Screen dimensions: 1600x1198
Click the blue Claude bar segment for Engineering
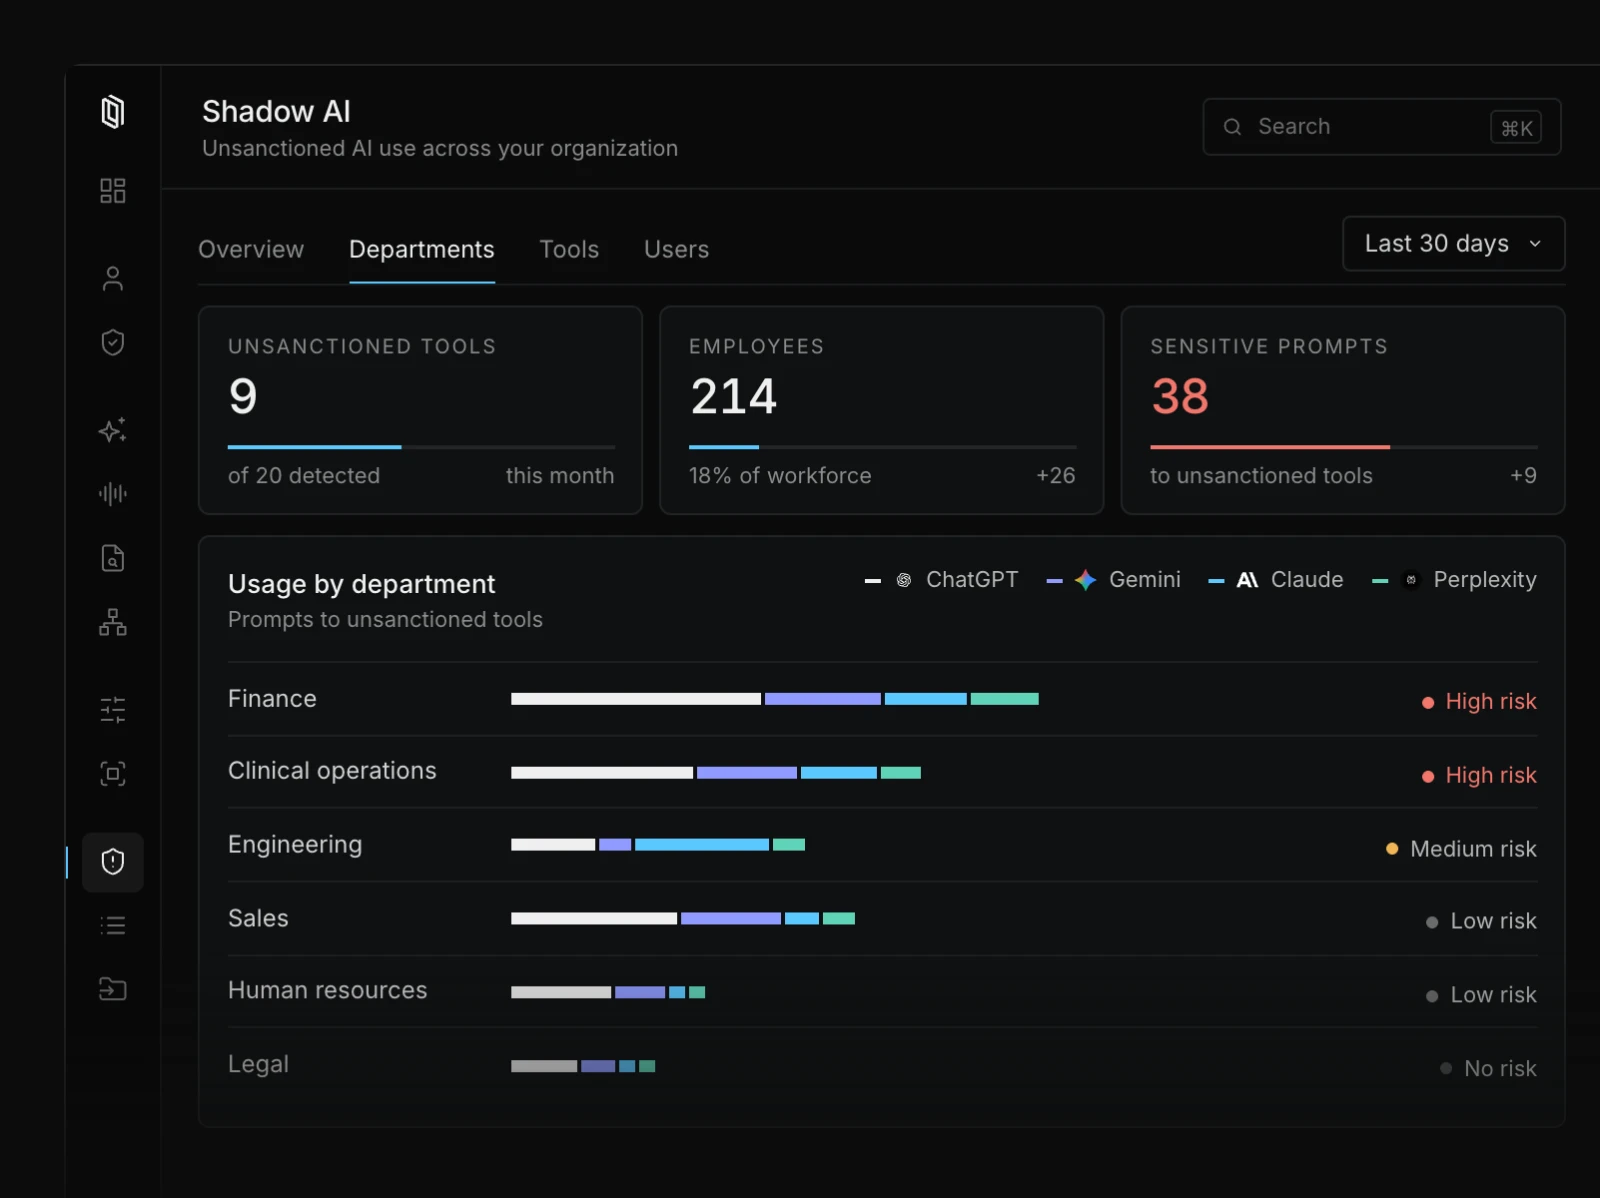click(702, 845)
